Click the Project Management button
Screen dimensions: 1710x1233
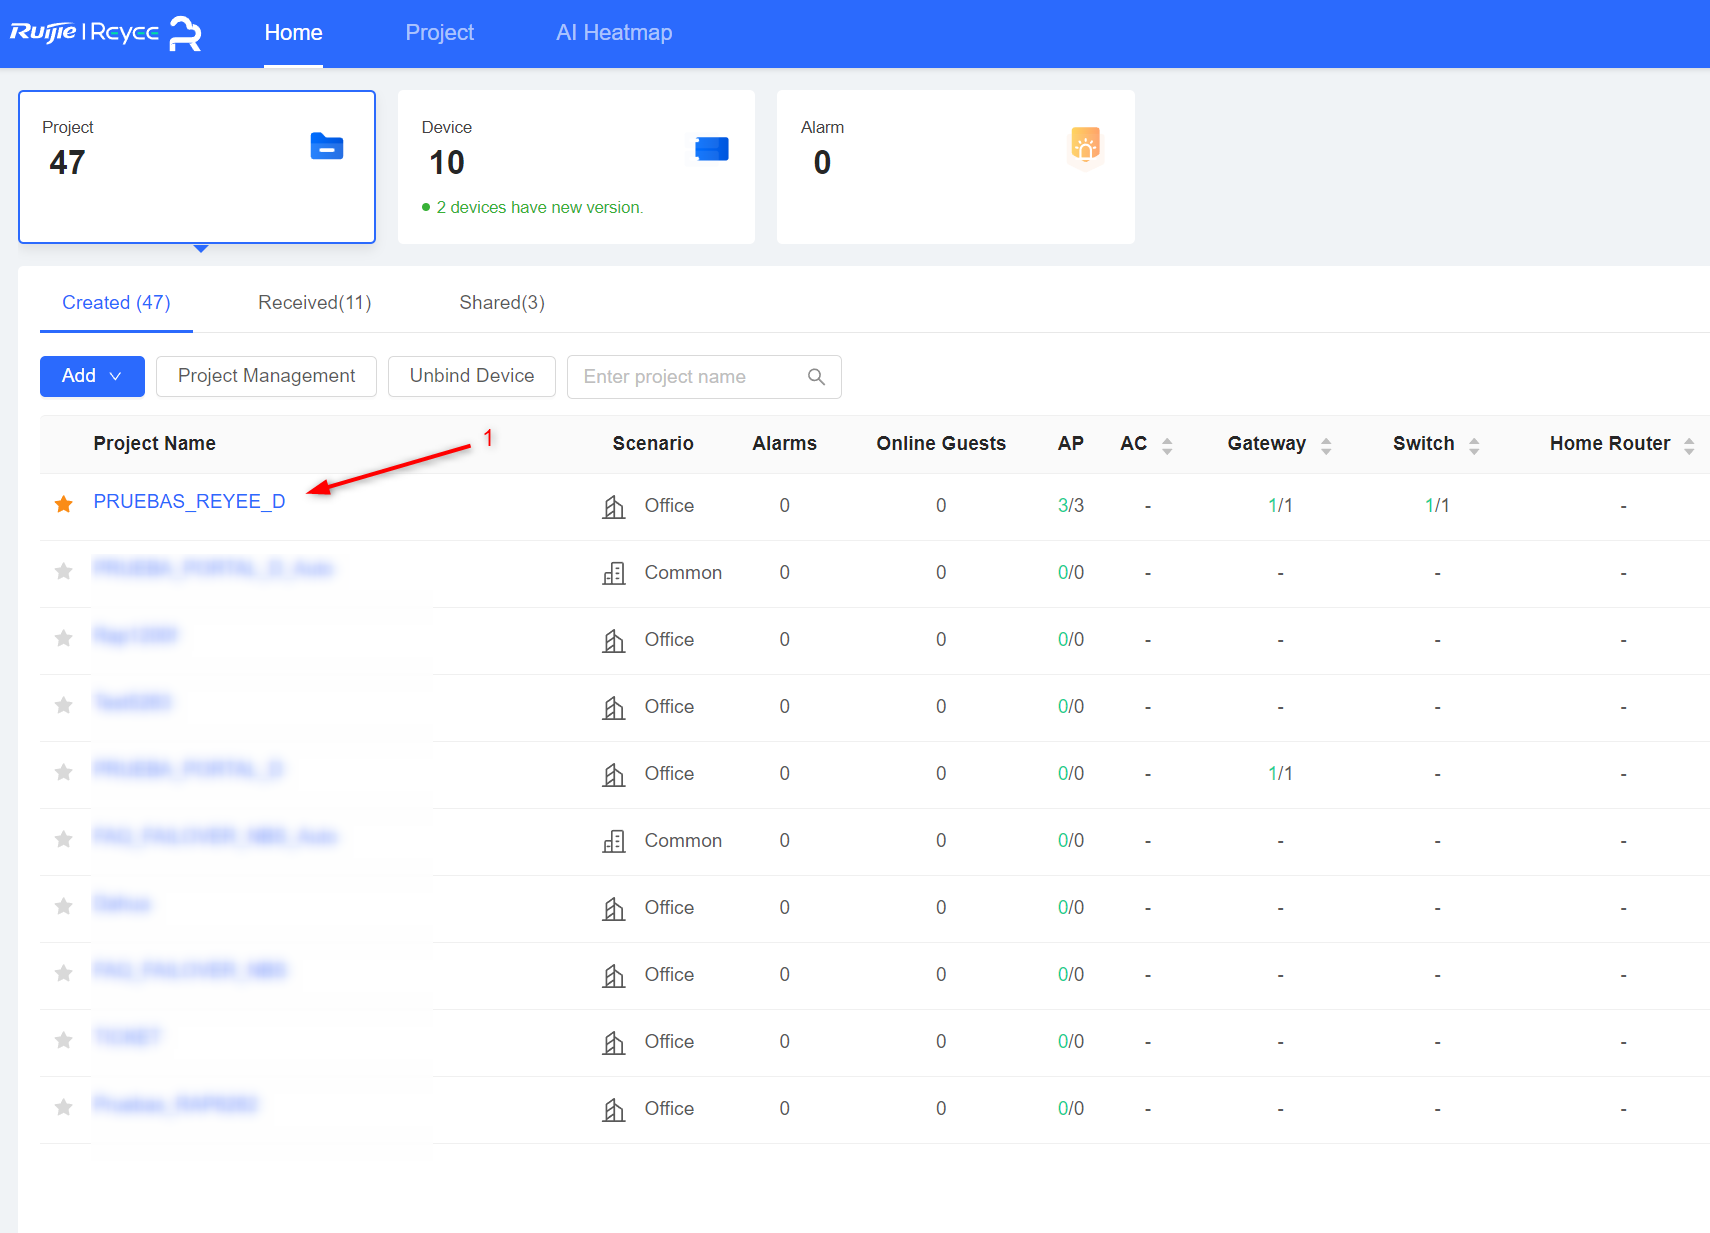(266, 376)
